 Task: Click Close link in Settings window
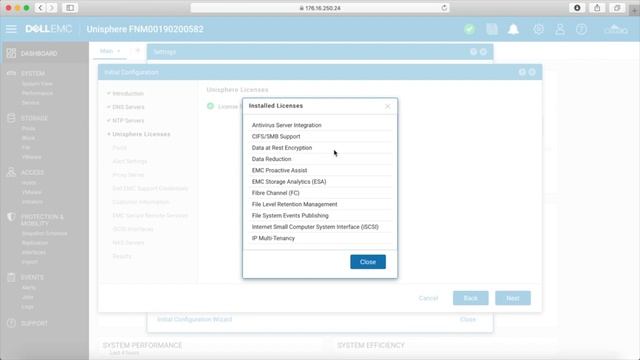(x=468, y=319)
